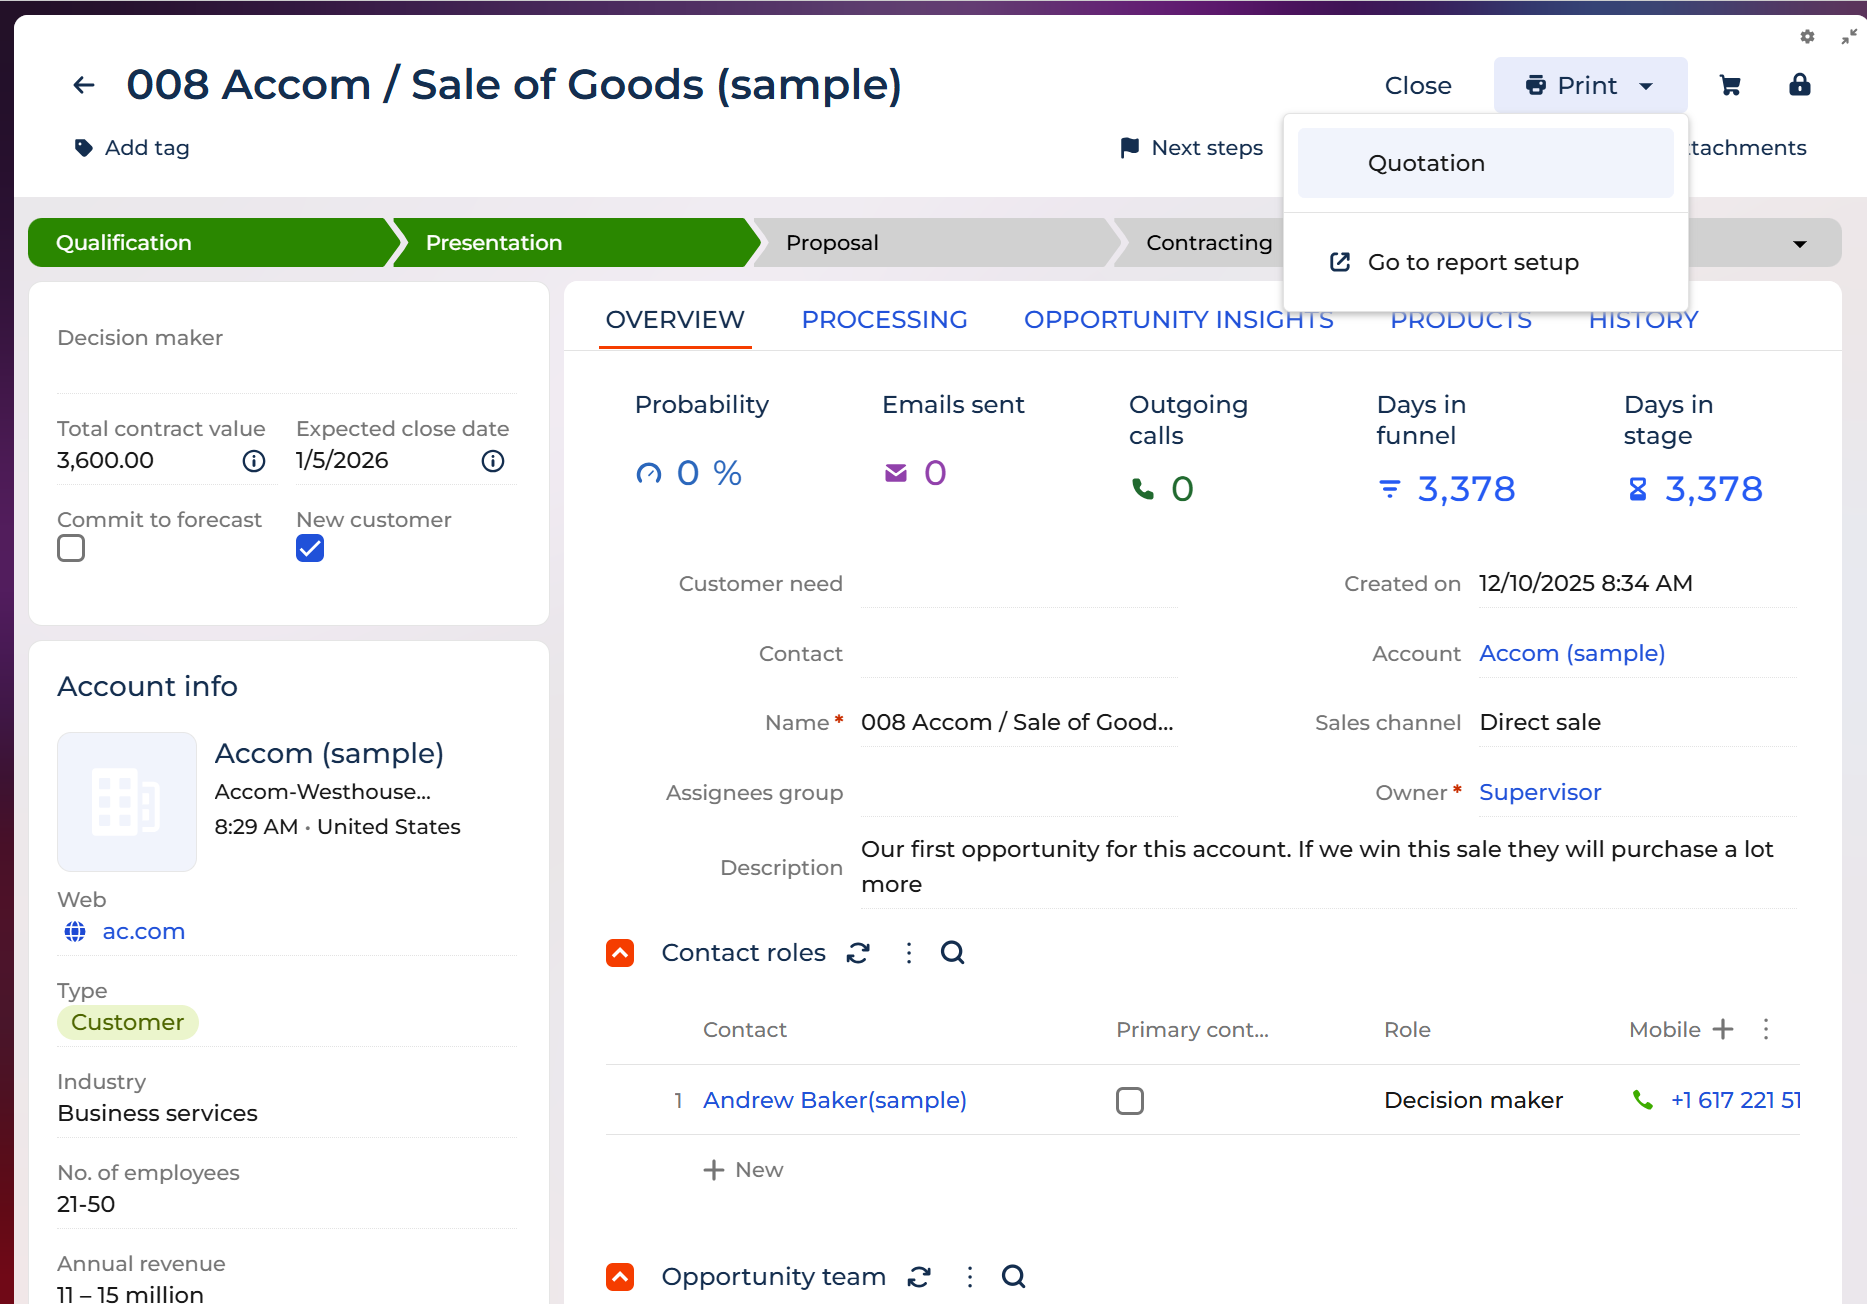
Task: Switch to the Processing tab
Action: click(x=884, y=320)
